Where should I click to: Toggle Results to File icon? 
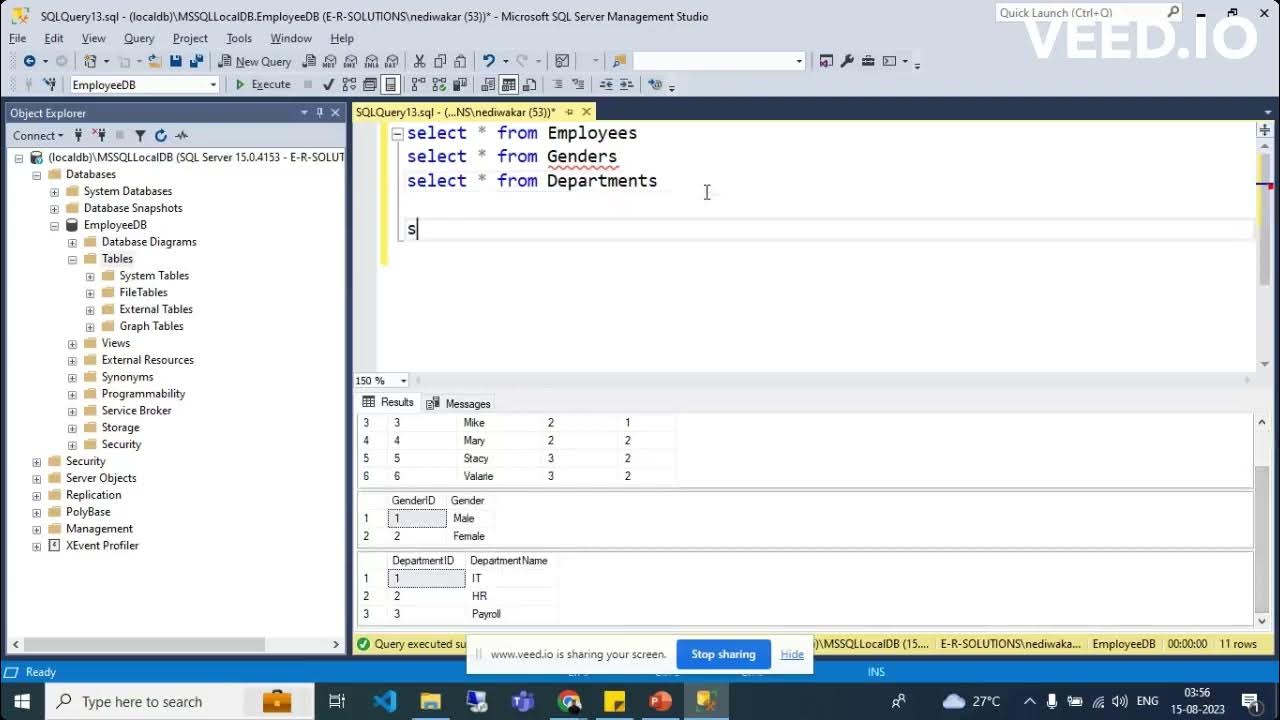click(x=529, y=85)
